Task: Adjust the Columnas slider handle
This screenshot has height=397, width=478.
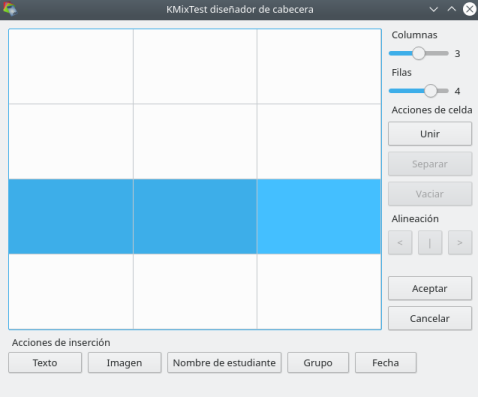Action: coord(418,53)
